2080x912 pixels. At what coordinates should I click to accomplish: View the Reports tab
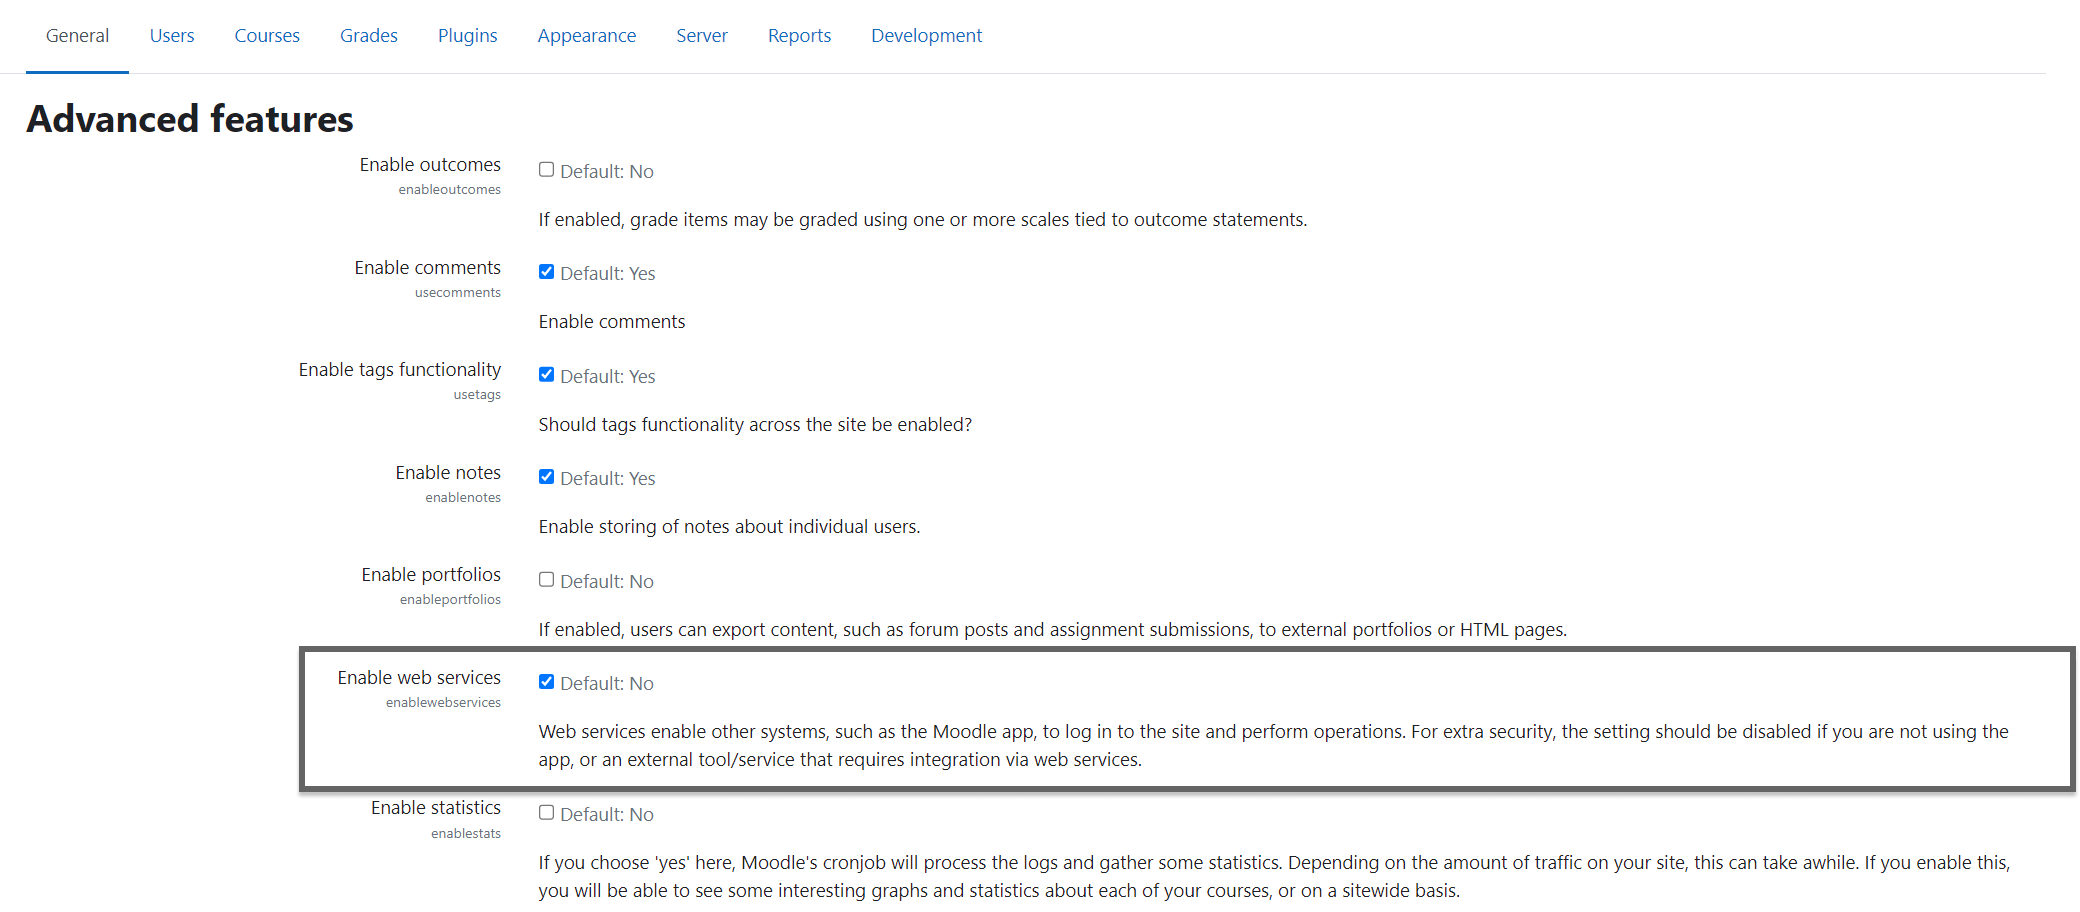(799, 36)
